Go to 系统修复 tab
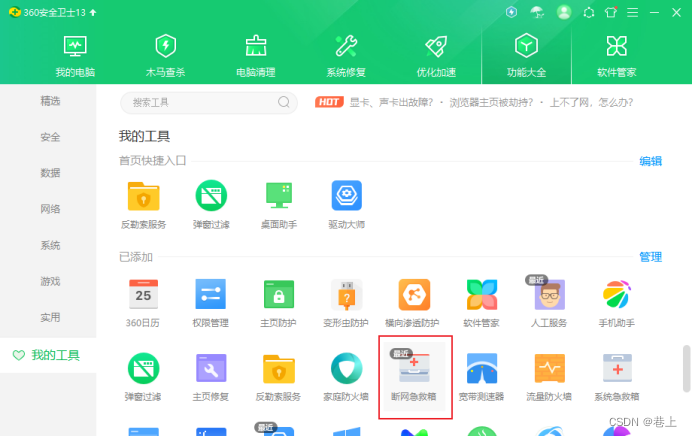This screenshot has width=692, height=437. point(346,57)
